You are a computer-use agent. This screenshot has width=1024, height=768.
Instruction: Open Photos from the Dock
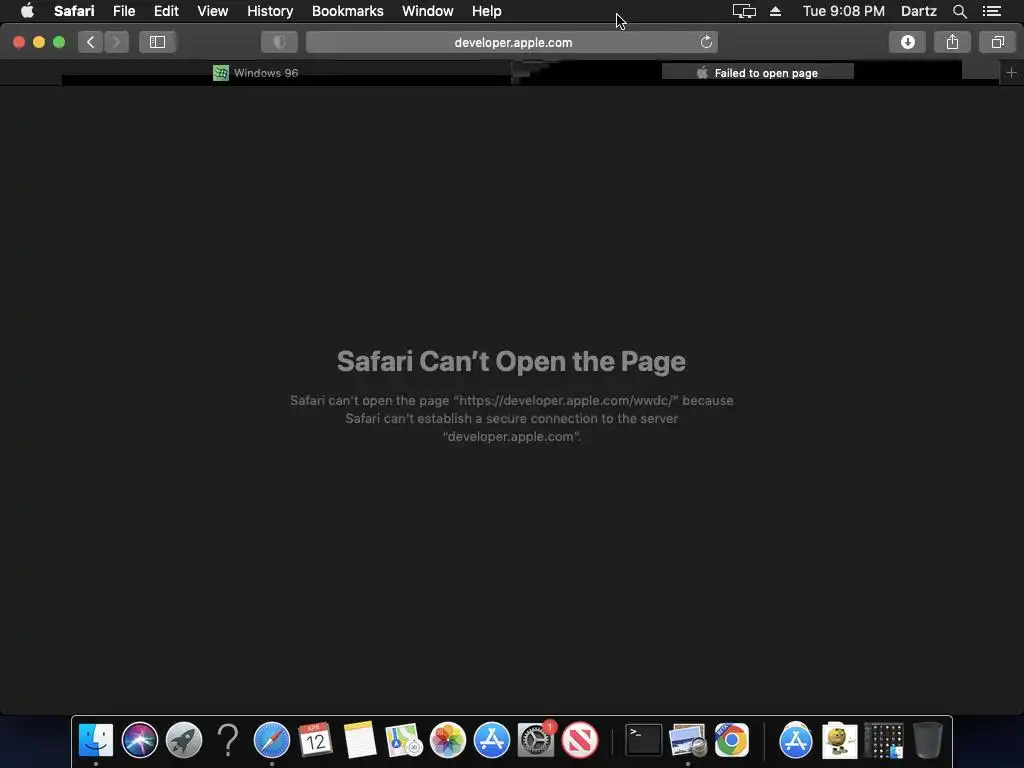pos(447,740)
